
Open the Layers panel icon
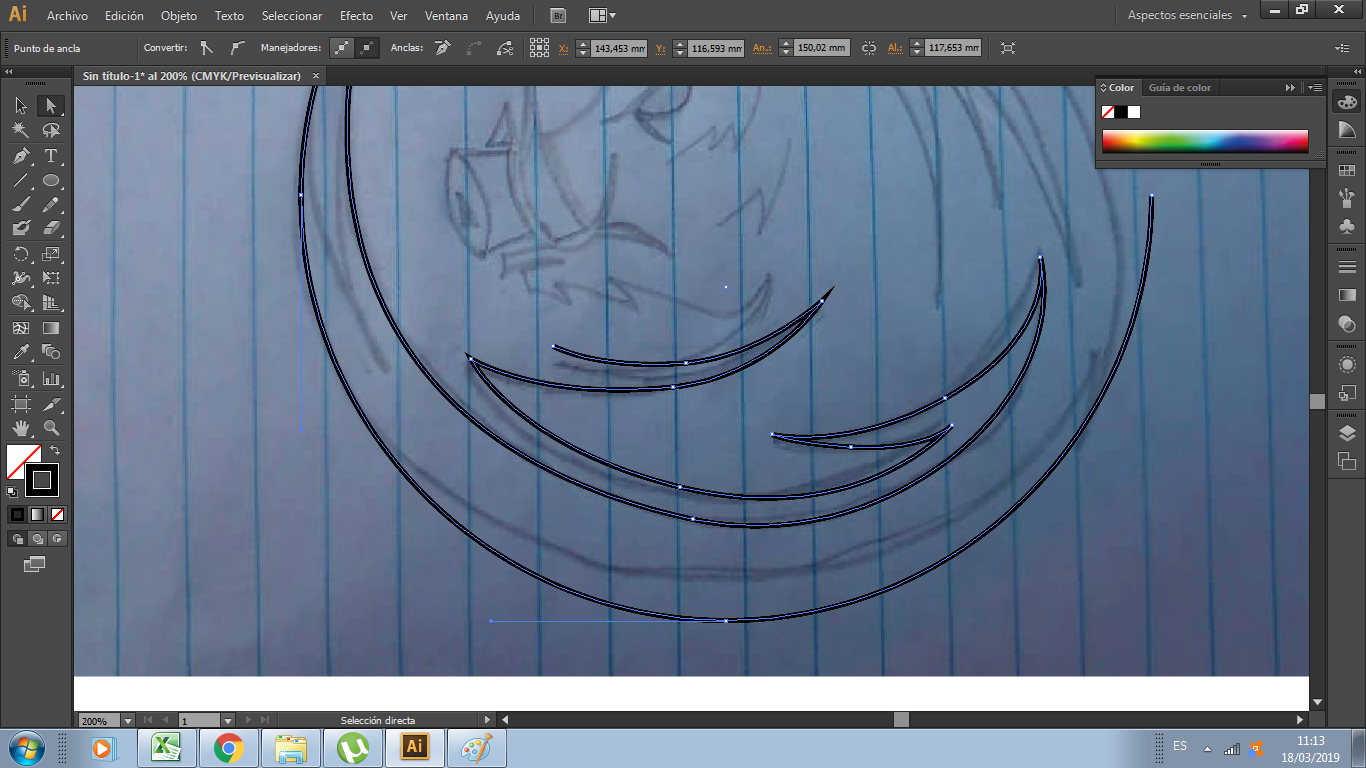1347,433
